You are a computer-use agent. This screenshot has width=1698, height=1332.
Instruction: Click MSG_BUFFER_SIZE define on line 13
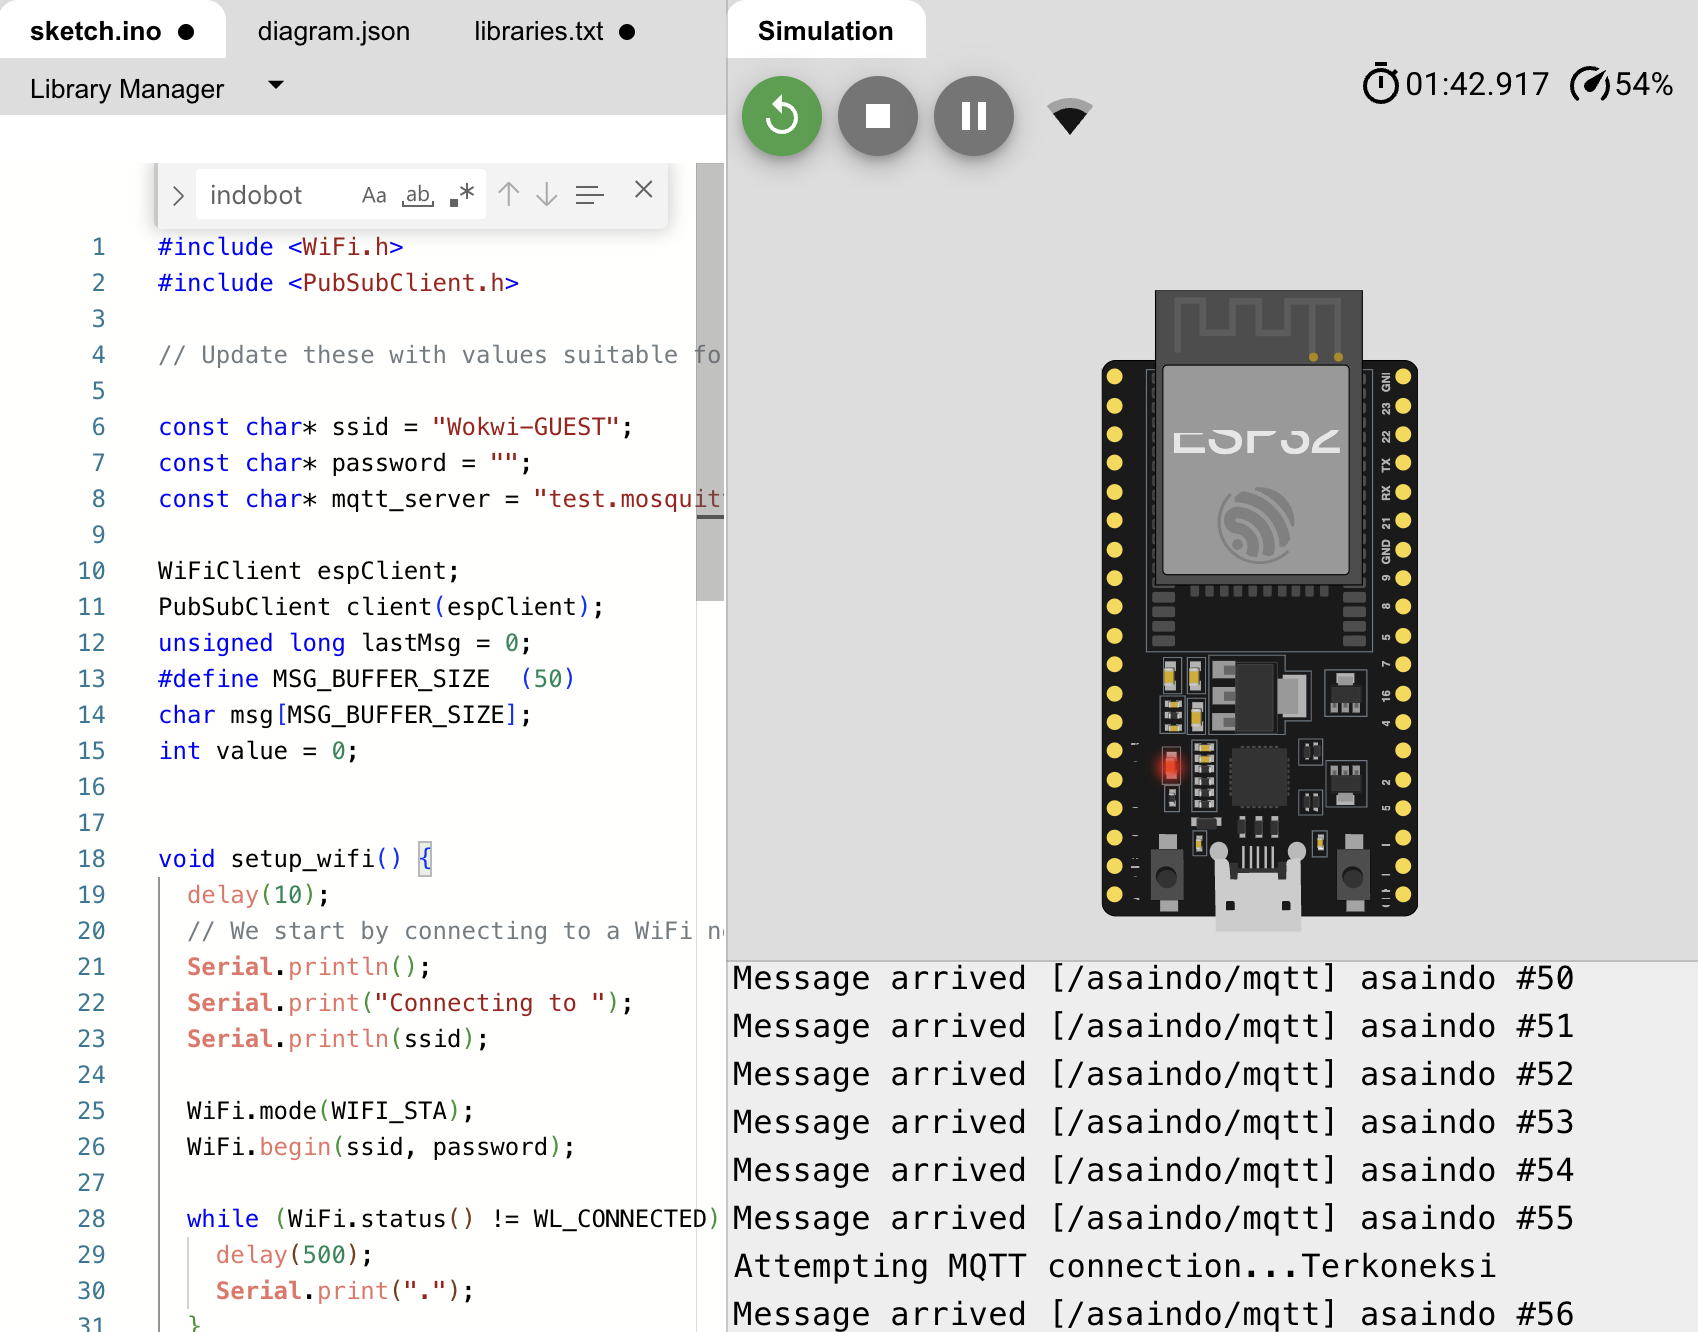click(381, 679)
